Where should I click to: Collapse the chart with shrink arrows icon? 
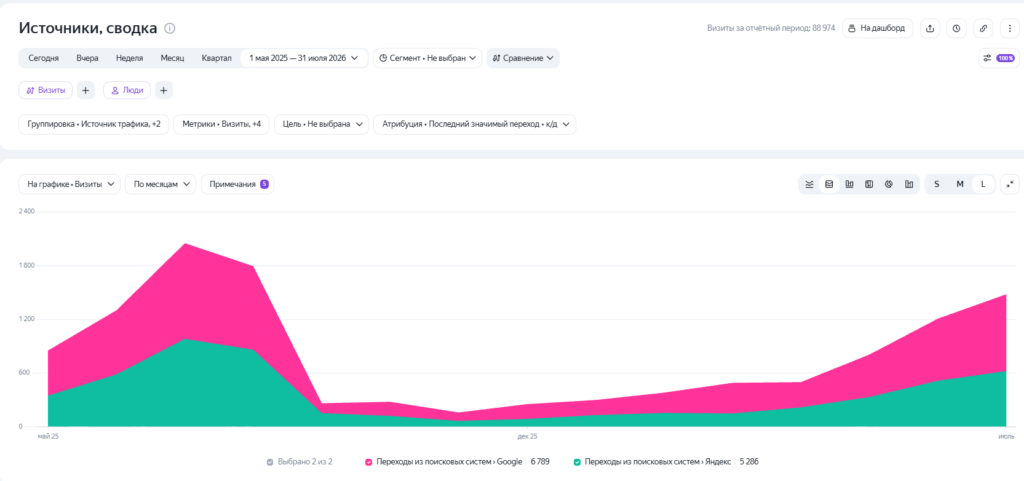coord(1010,184)
